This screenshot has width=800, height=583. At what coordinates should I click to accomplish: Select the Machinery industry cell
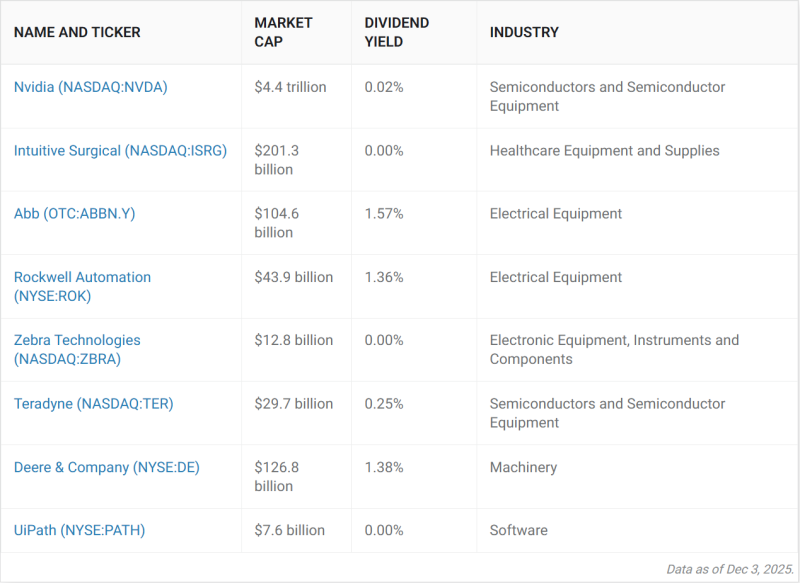coord(523,467)
